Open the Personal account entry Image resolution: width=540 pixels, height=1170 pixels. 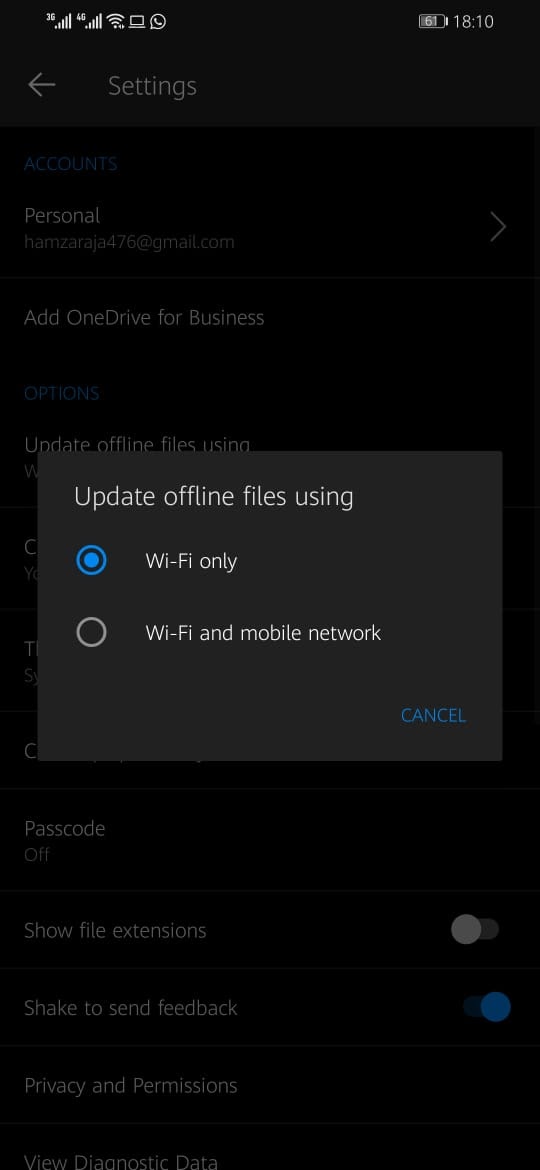click(x=270, y=228)
